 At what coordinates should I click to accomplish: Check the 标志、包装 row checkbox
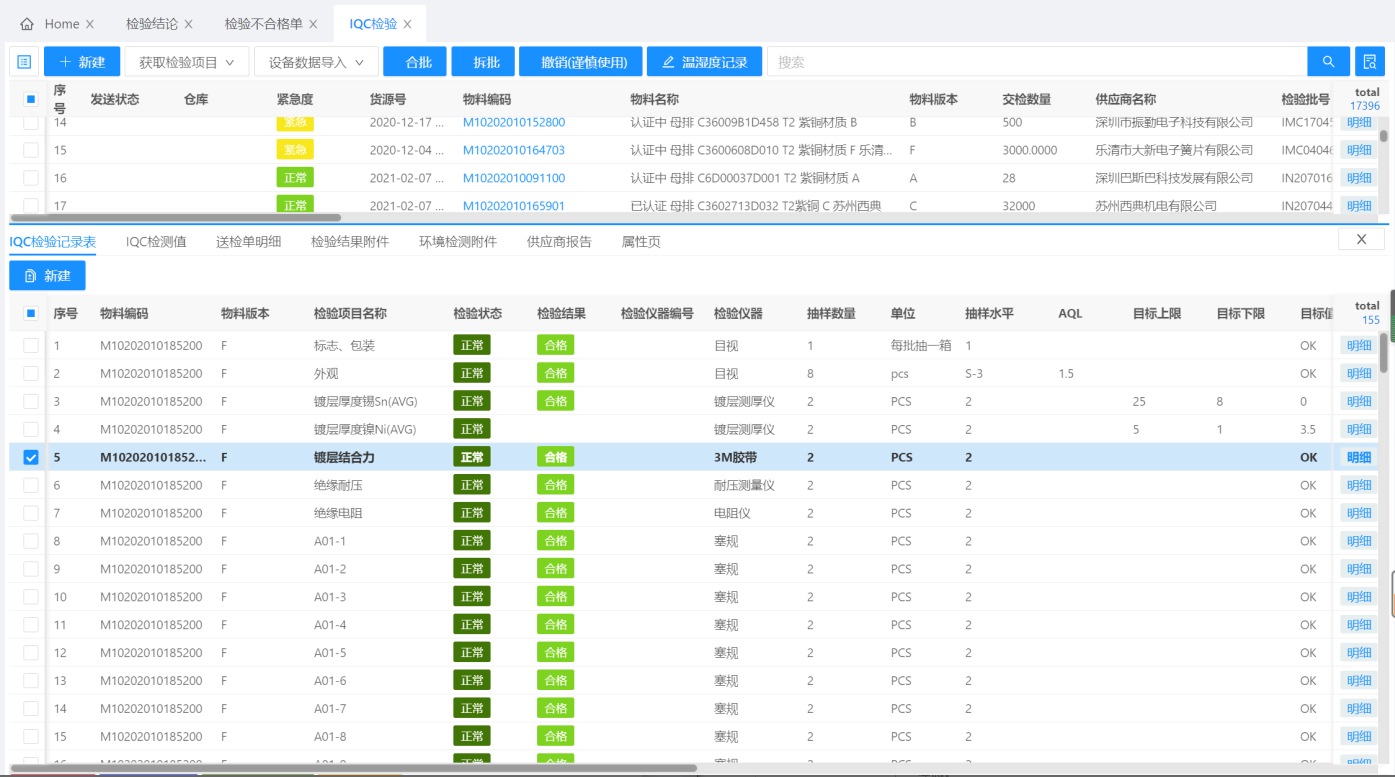click(31, 345)
